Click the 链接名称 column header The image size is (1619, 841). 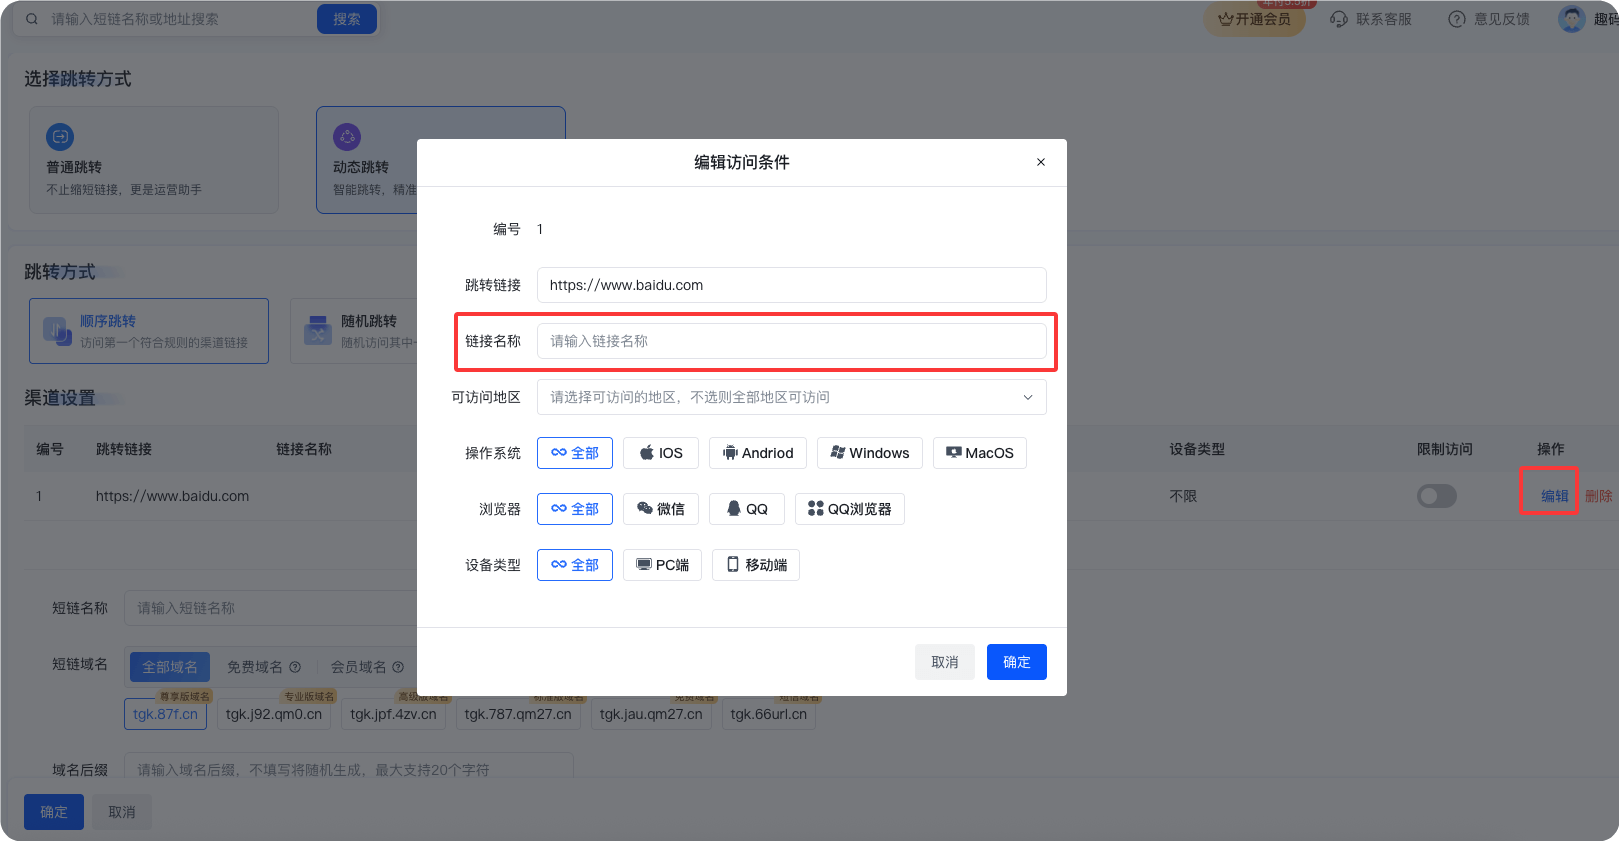pyautogui.click(x=304, y=449)
